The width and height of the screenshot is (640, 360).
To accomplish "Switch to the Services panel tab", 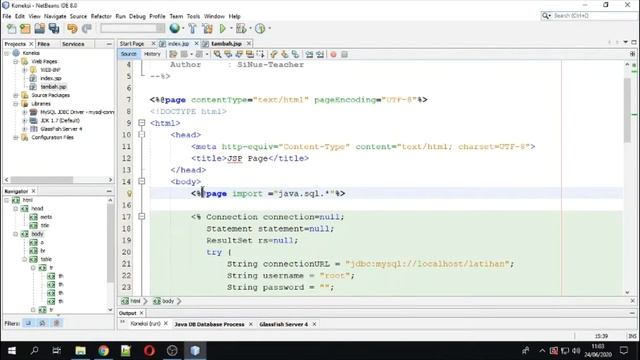I will (x=73, y=44).
